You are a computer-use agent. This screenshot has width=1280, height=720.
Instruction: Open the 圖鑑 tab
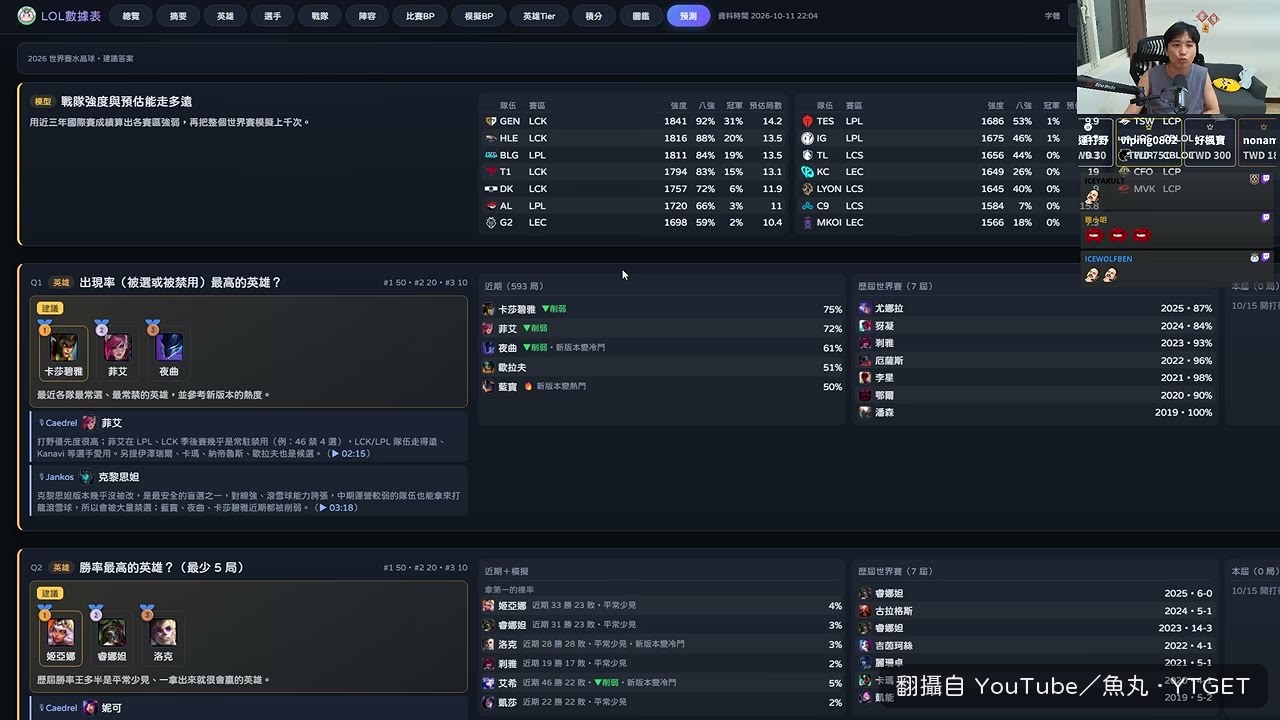pyautogui.click(x=641, y=16)
